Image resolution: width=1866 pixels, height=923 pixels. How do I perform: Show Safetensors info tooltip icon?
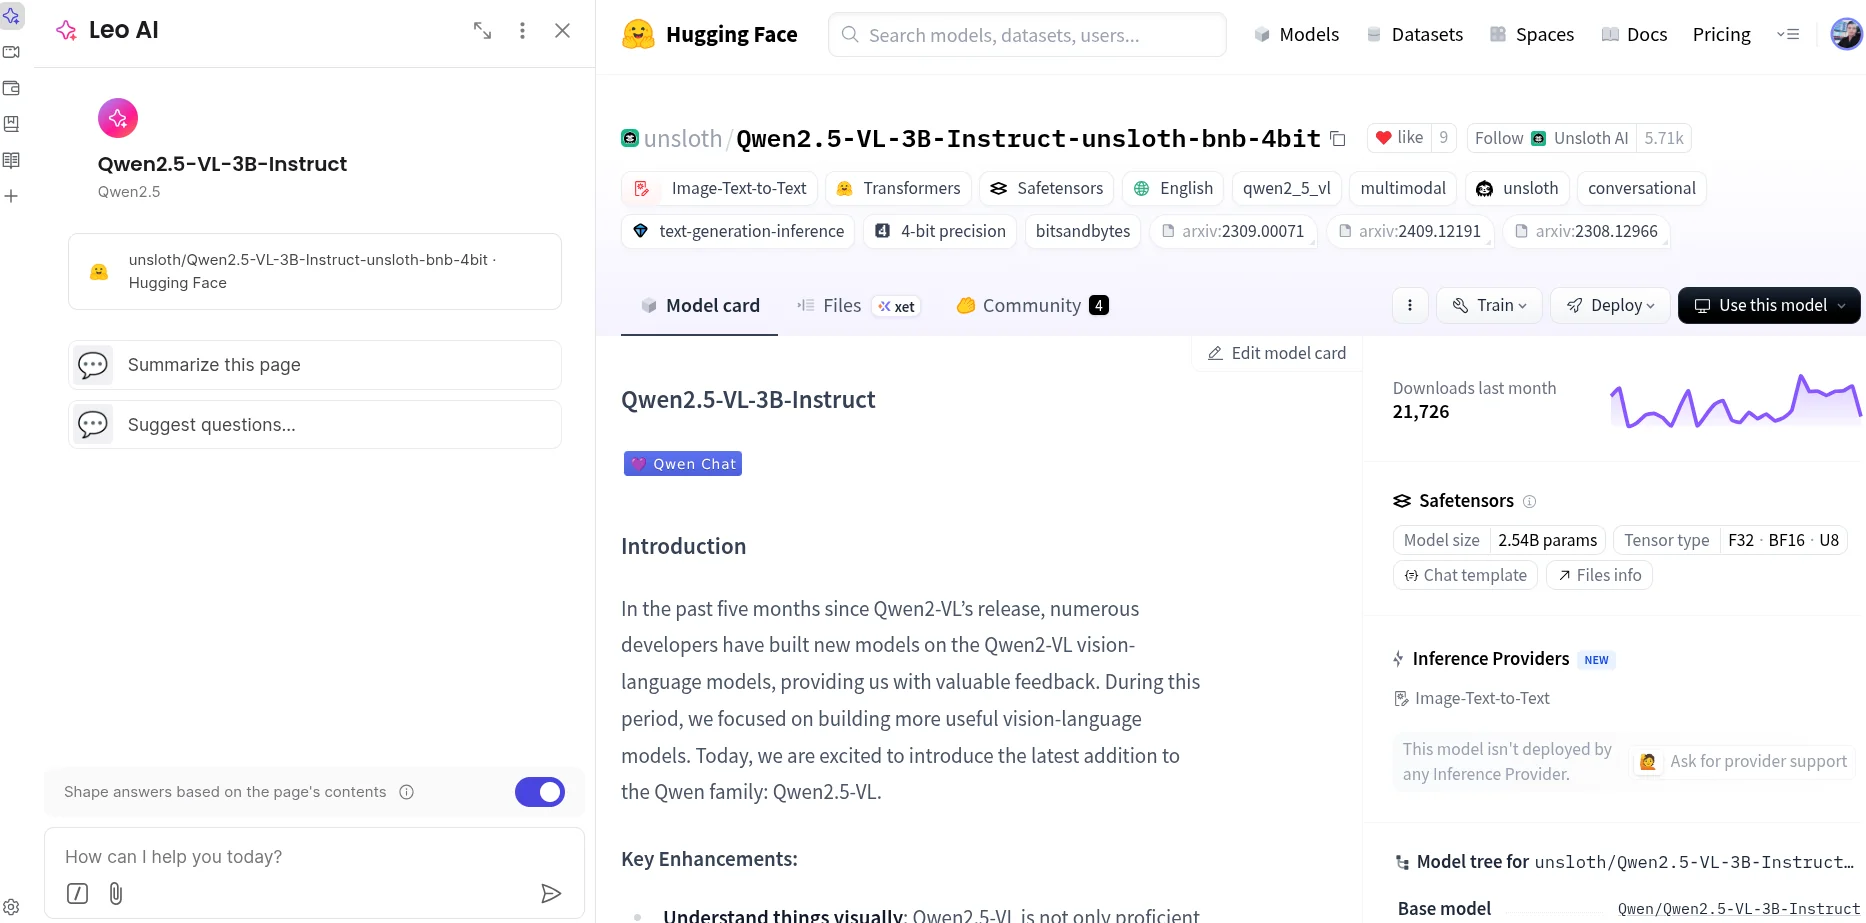point(1529,501)
